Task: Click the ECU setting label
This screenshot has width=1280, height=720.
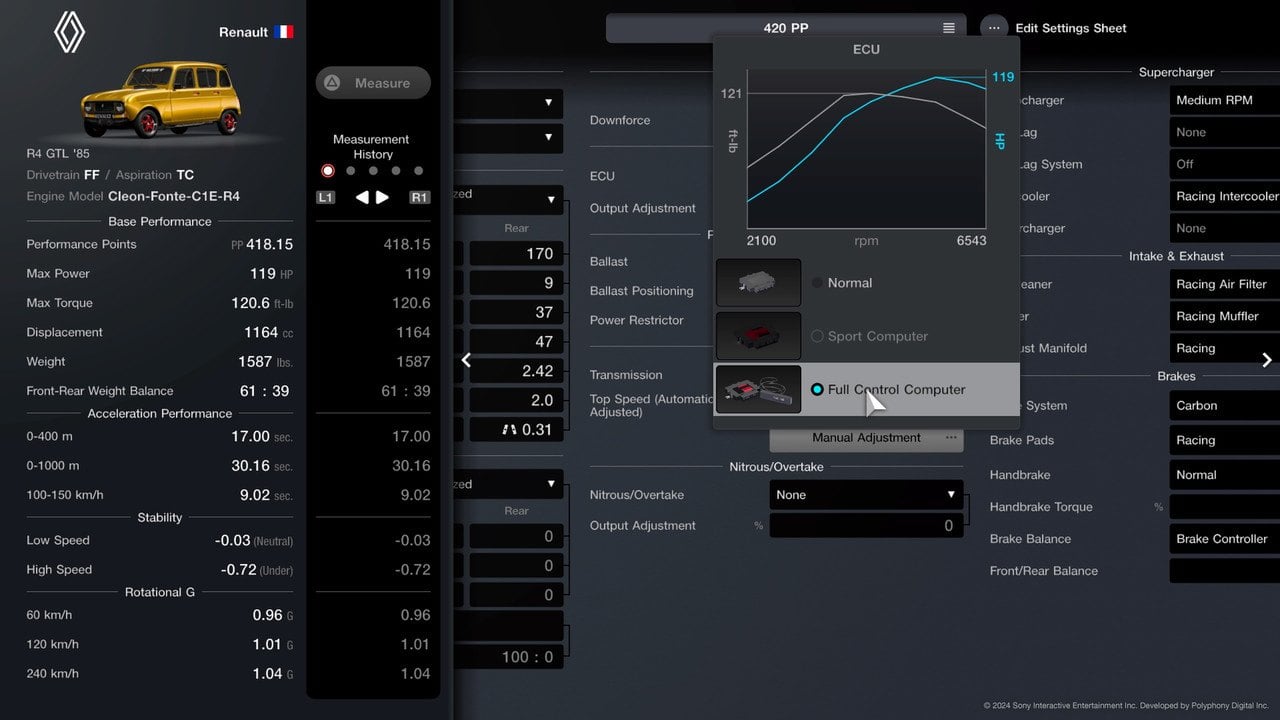Action: tap(602, 176)
